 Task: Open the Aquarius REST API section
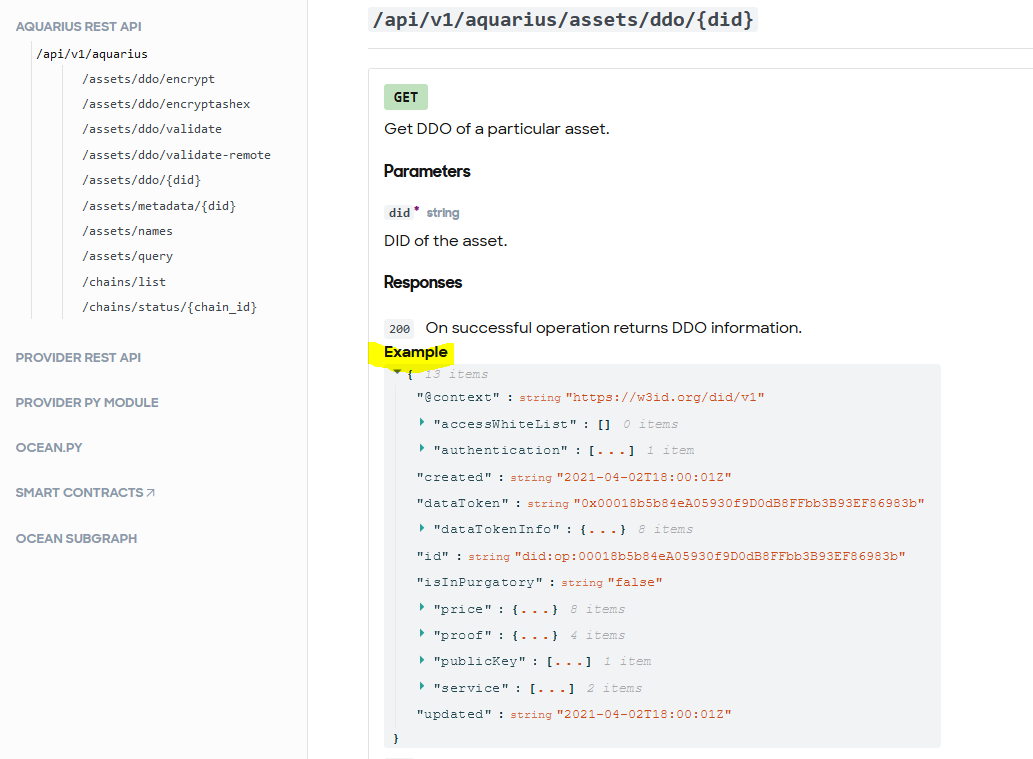point(78,26)
